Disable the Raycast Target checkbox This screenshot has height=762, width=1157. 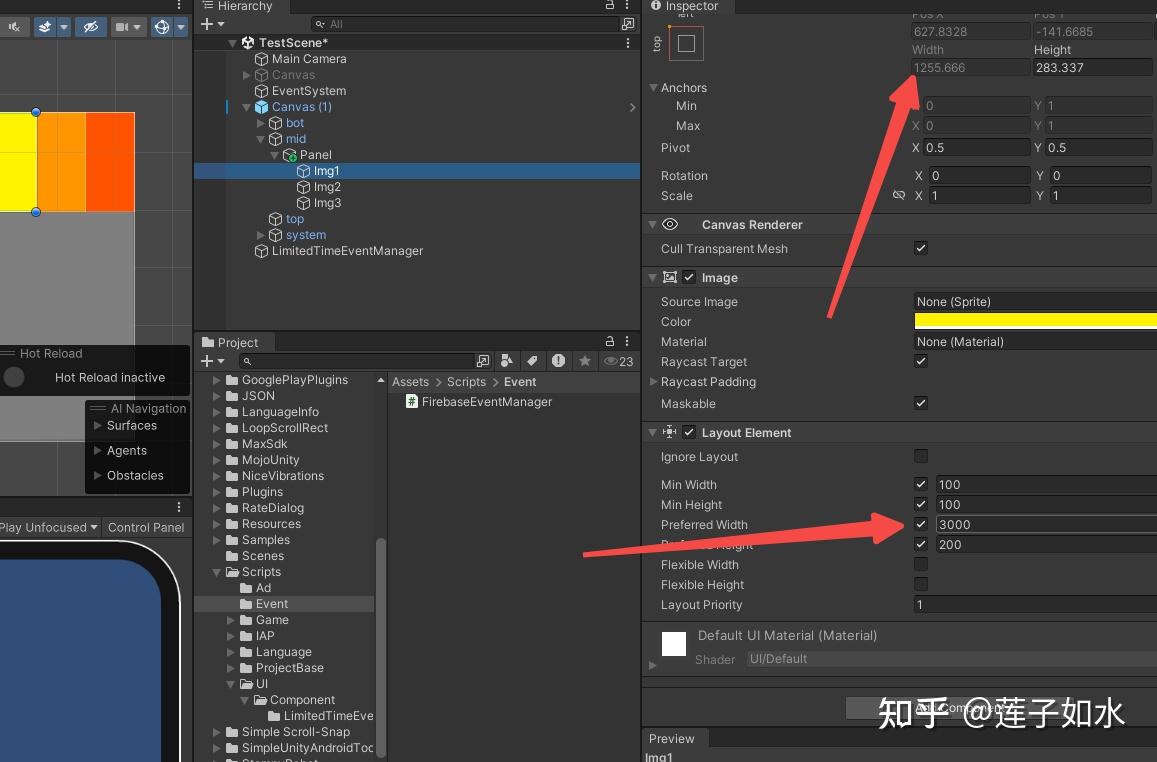point(921,361)
